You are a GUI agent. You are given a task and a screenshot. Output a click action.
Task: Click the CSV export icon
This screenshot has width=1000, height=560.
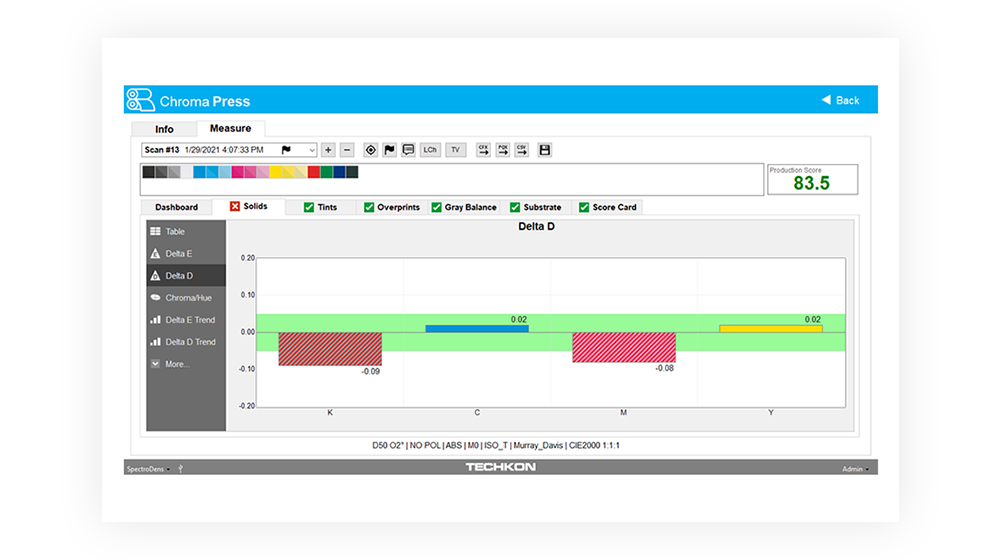point(521,150)
